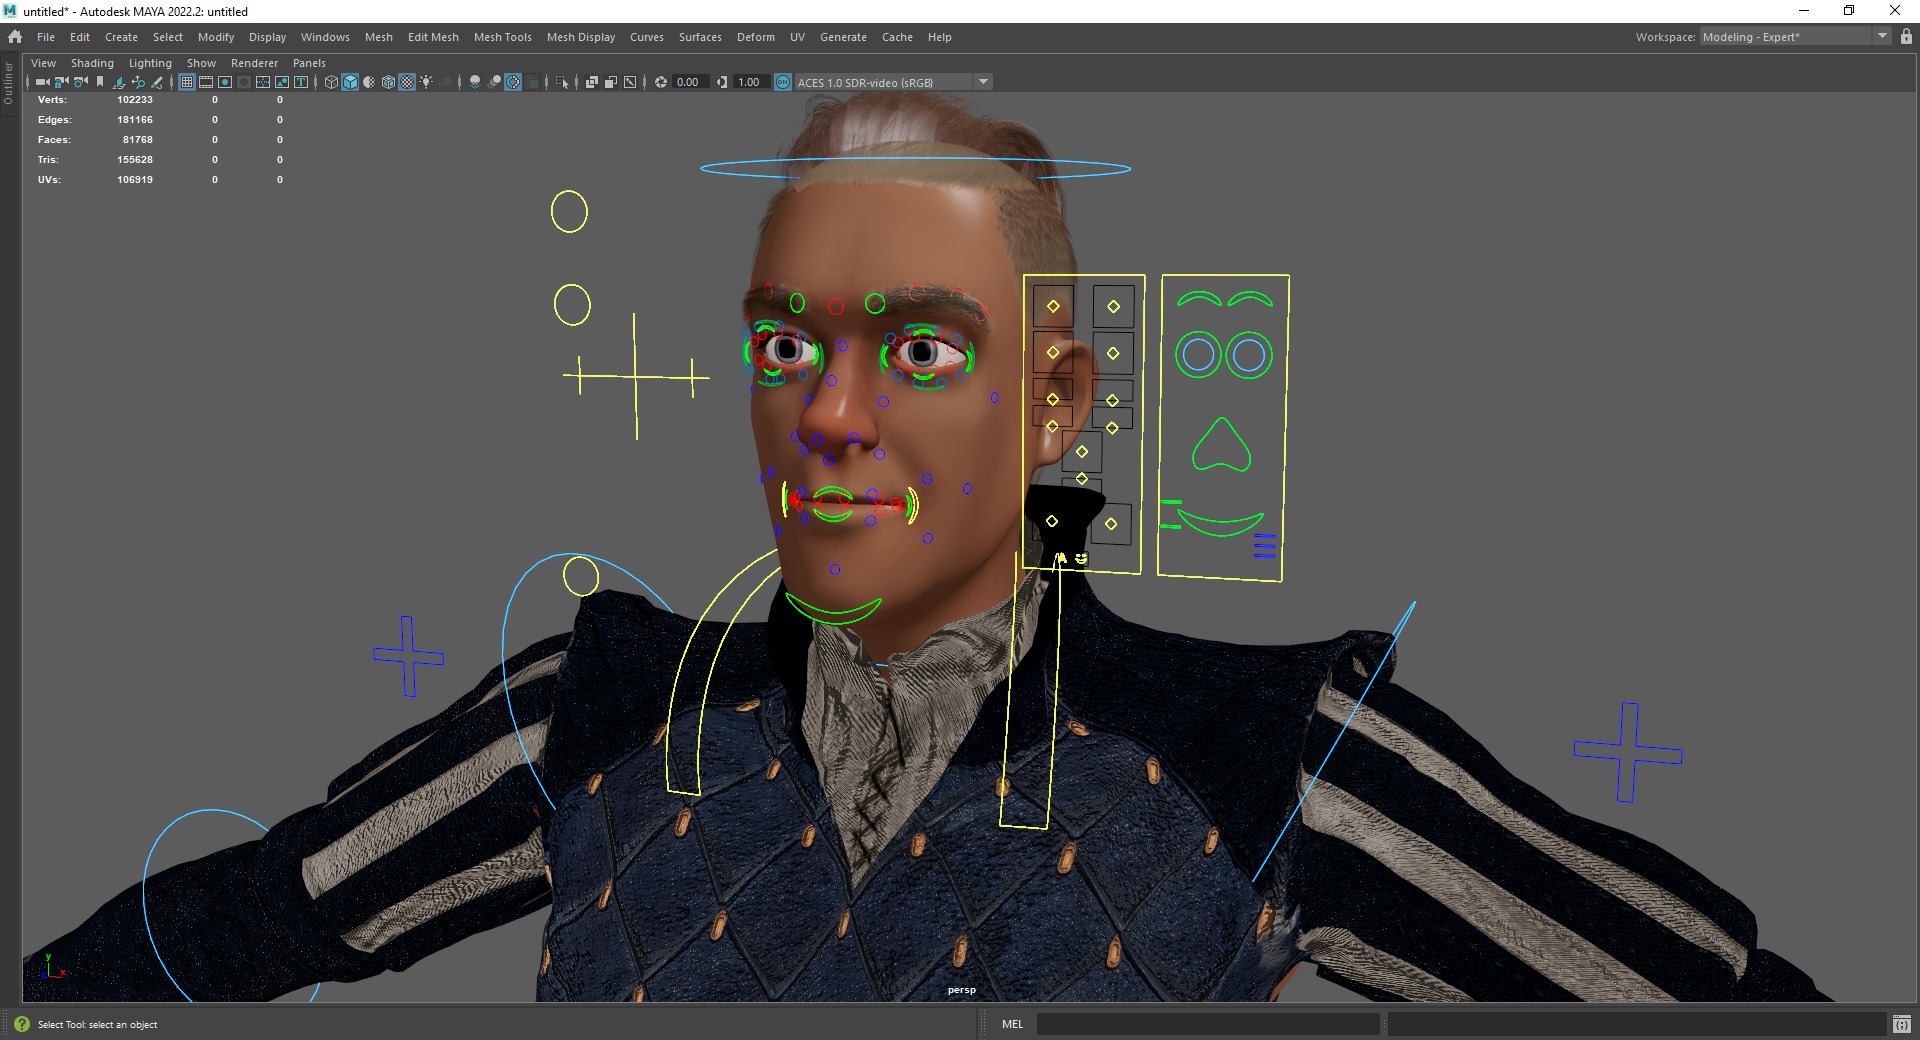Toggle the Field Chart overlay

point(263,82)
